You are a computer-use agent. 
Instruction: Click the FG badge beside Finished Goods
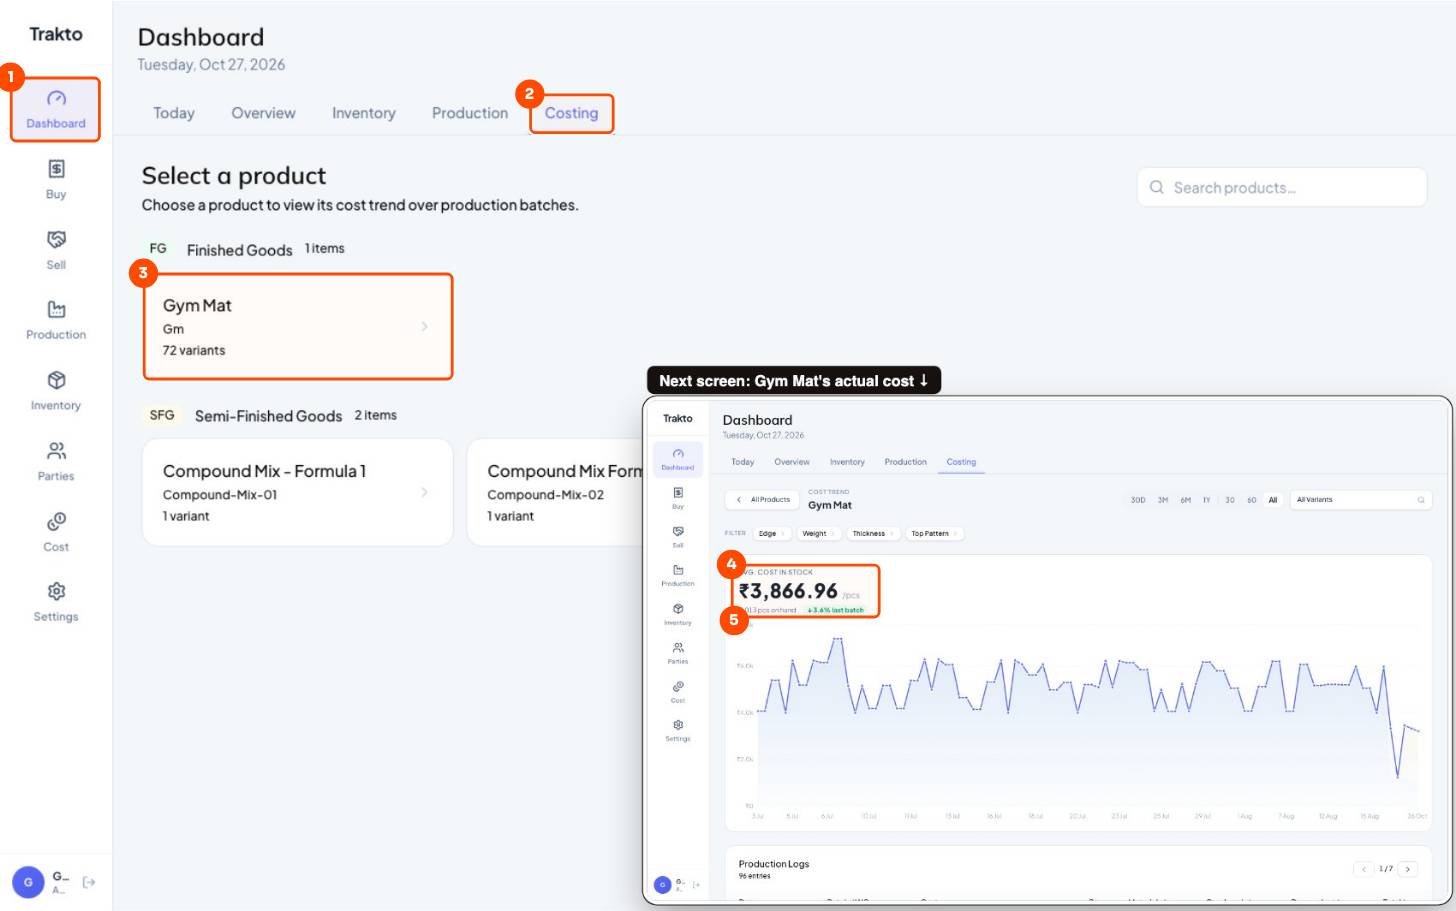[x=158, y=248]
